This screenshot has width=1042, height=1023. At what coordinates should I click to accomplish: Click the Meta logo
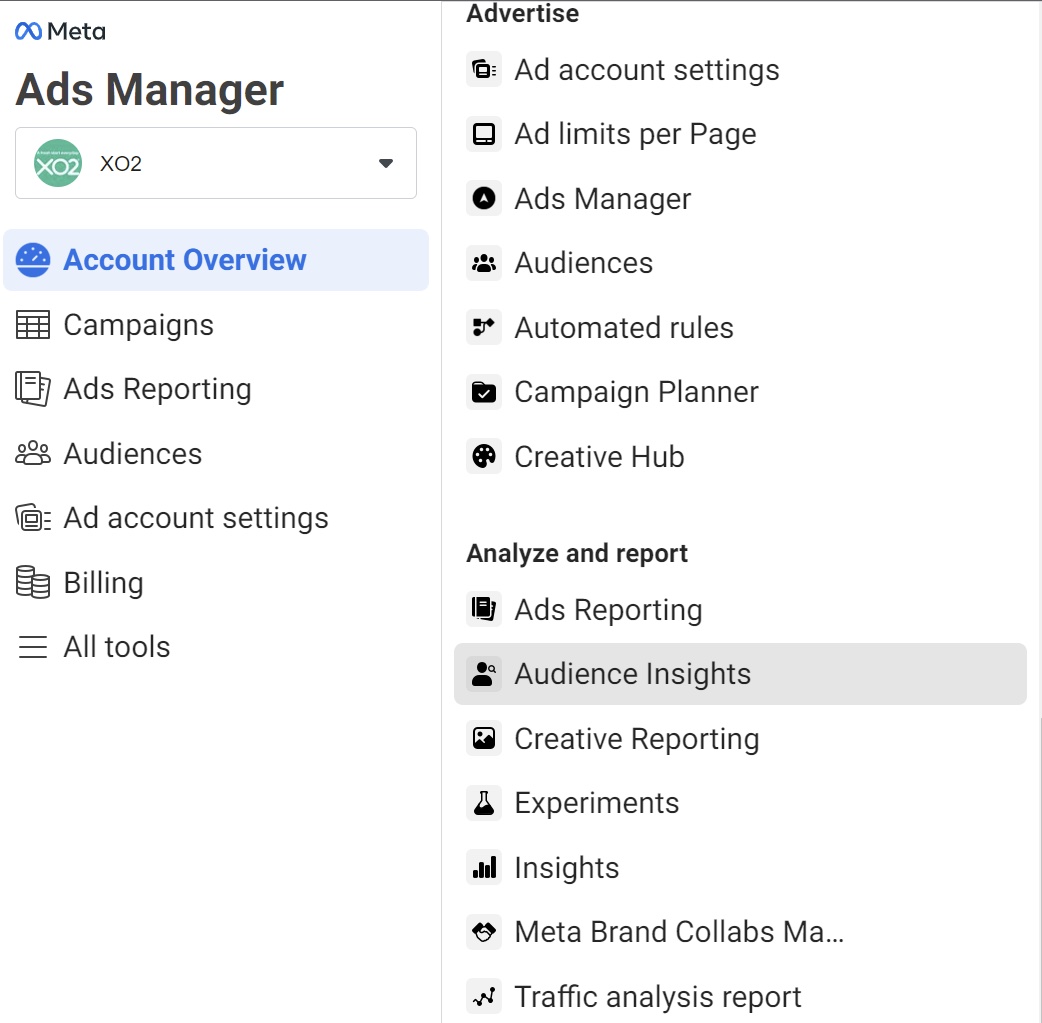60,31
